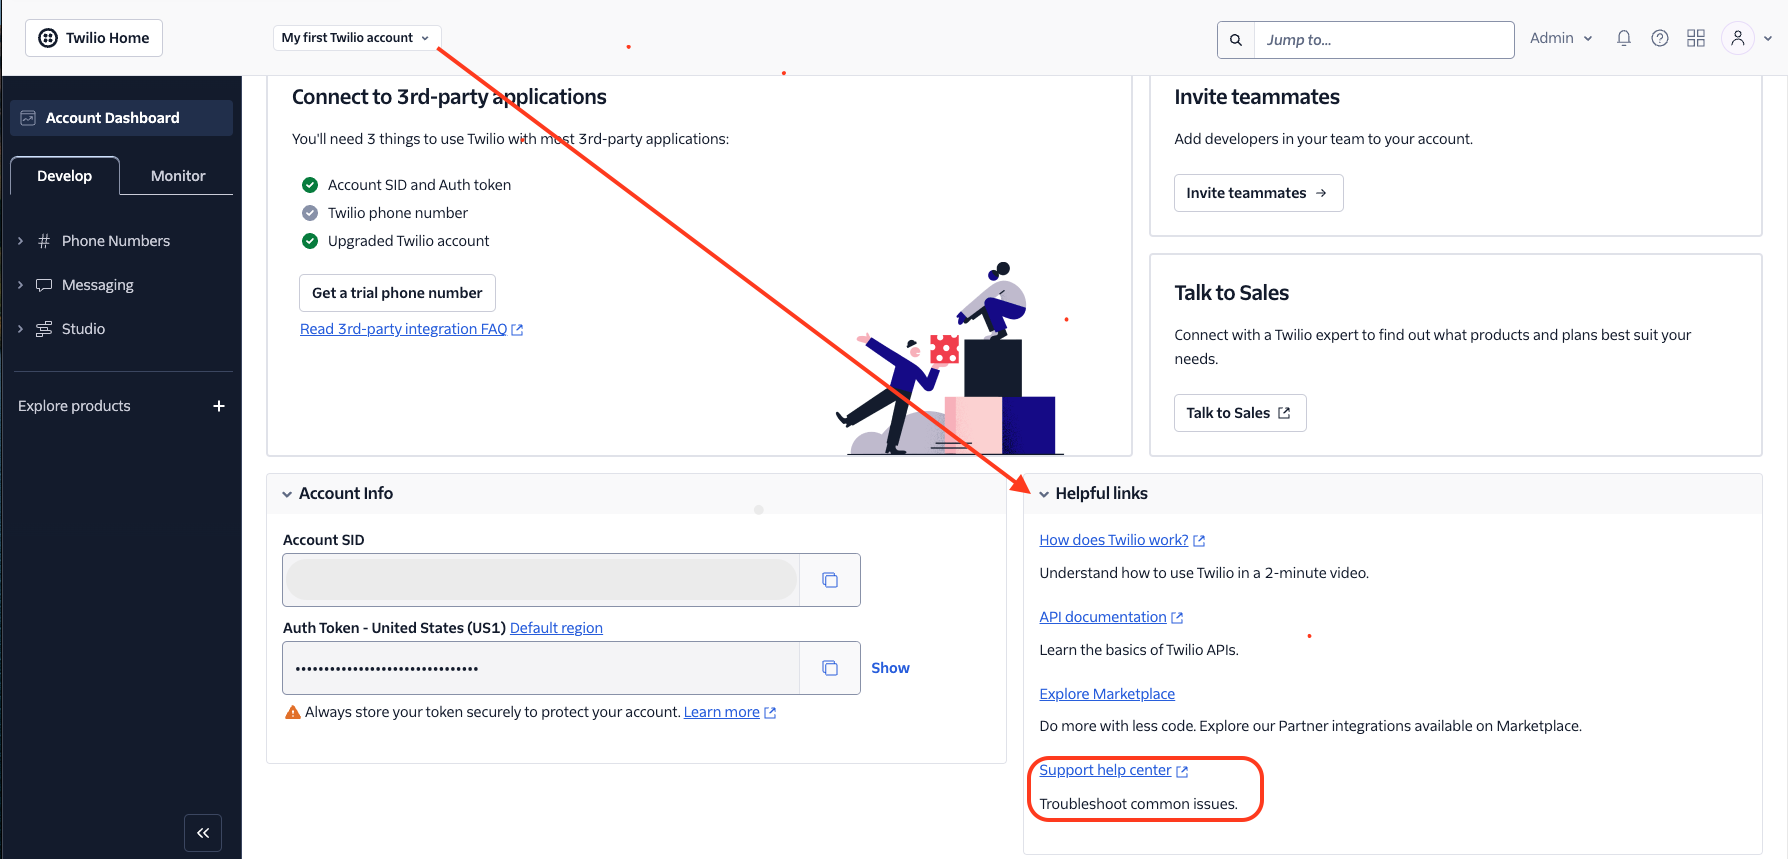
Task: Expand Phone Numbers in sidebar
Action: coord(20,241)
